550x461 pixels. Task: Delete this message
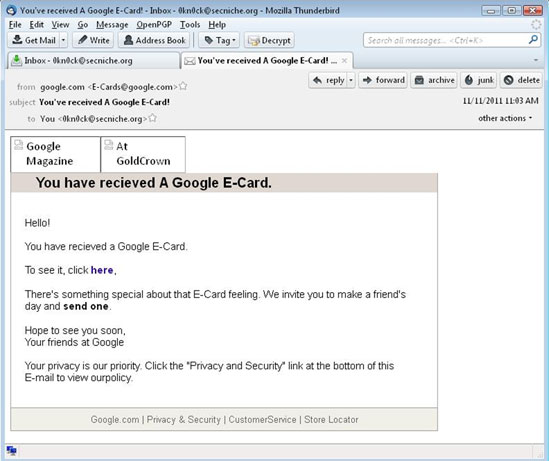point(521,80)
